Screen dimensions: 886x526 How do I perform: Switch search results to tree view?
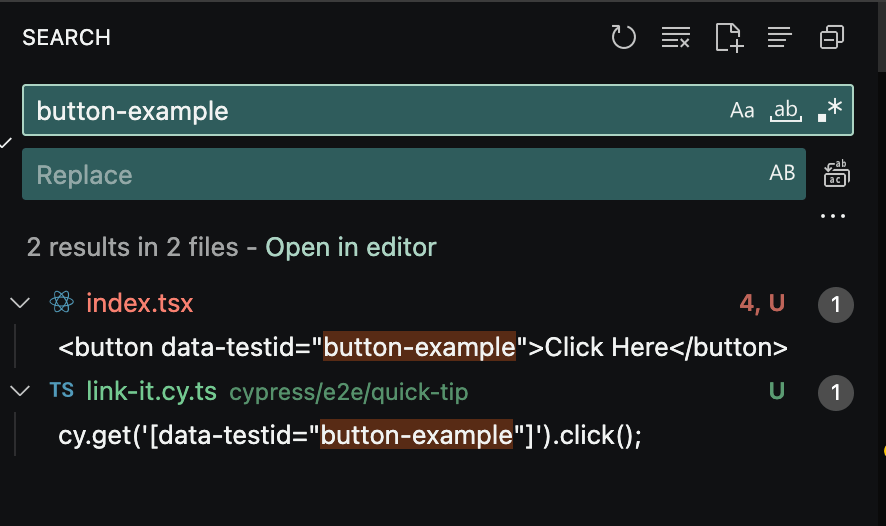(x=780, y=38)
